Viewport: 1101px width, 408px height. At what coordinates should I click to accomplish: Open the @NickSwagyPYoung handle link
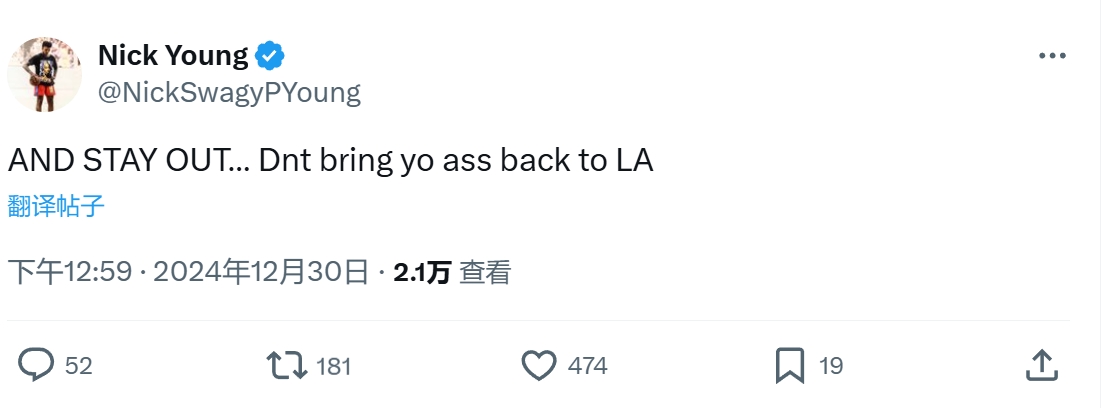coord(229,93)
